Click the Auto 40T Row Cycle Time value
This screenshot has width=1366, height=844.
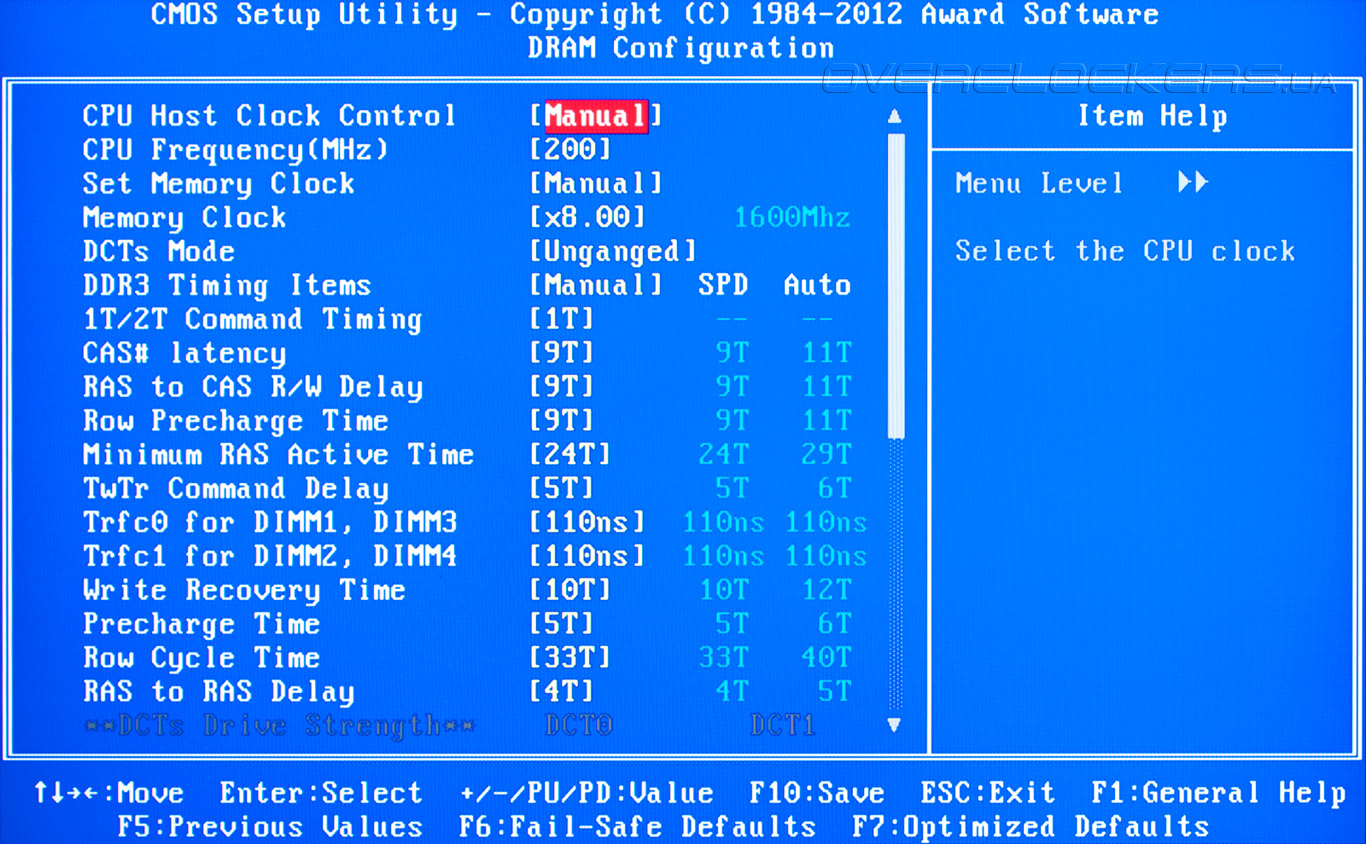click(826, 660)
